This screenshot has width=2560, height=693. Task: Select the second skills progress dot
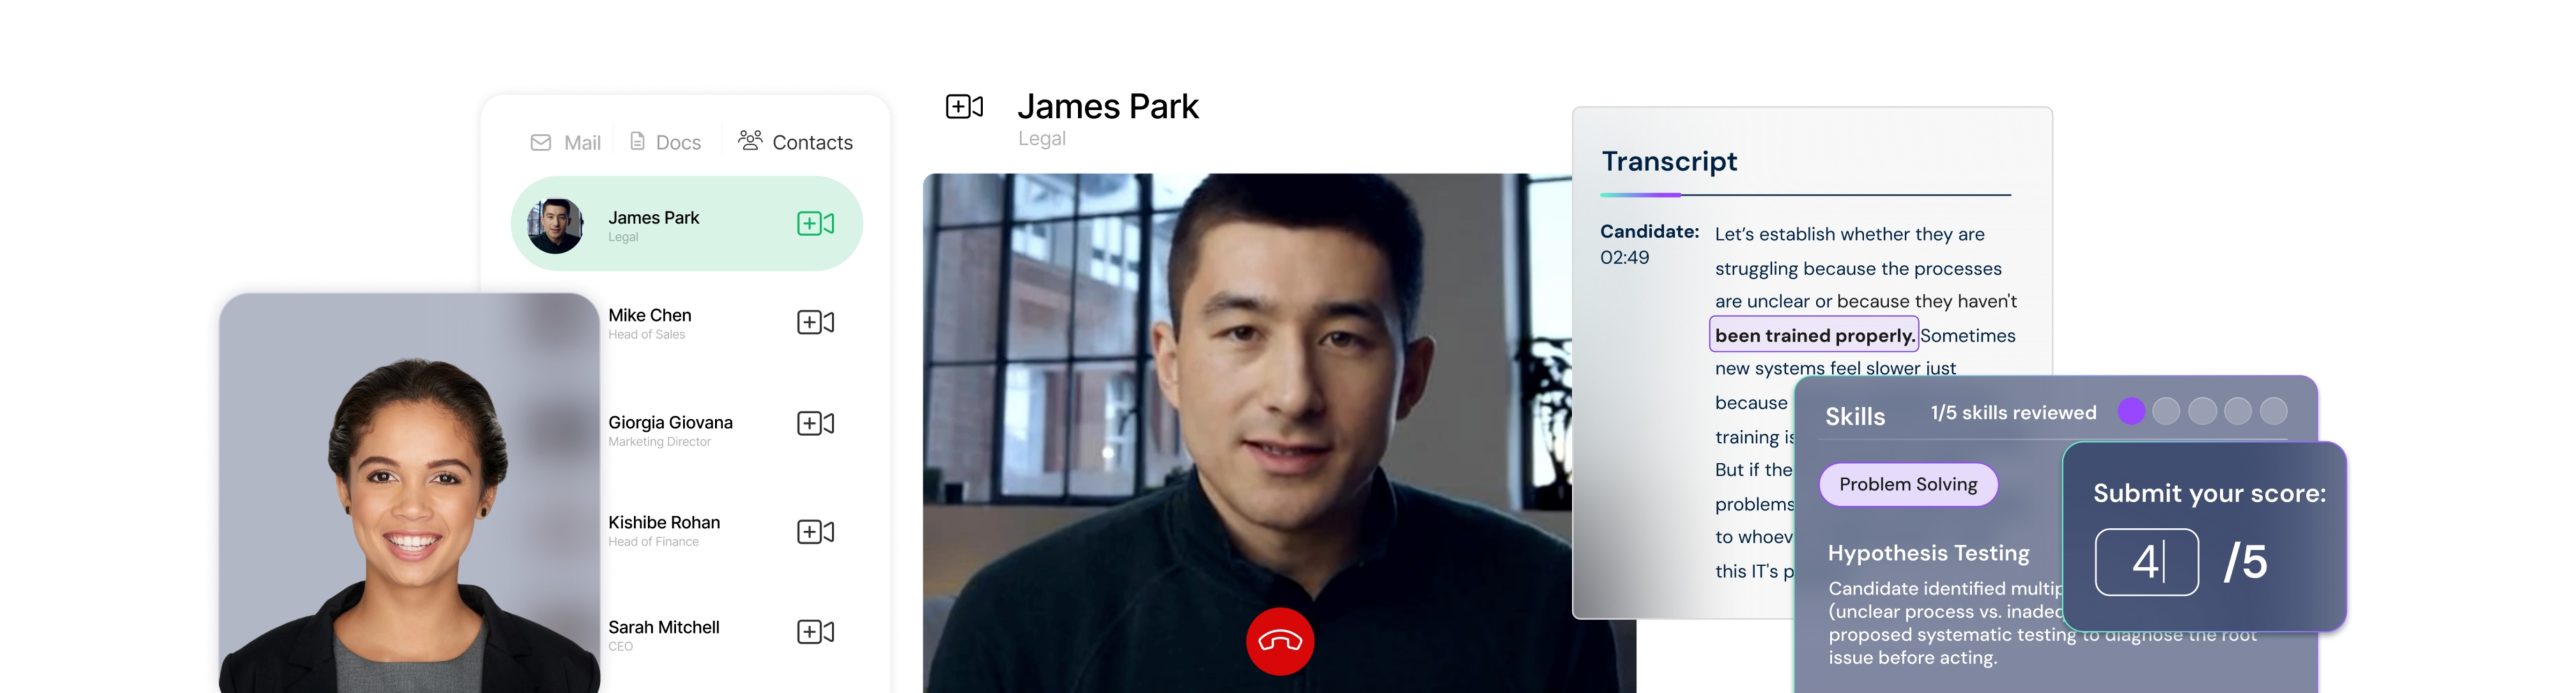pyautogui.click(x=2166, y=411)
